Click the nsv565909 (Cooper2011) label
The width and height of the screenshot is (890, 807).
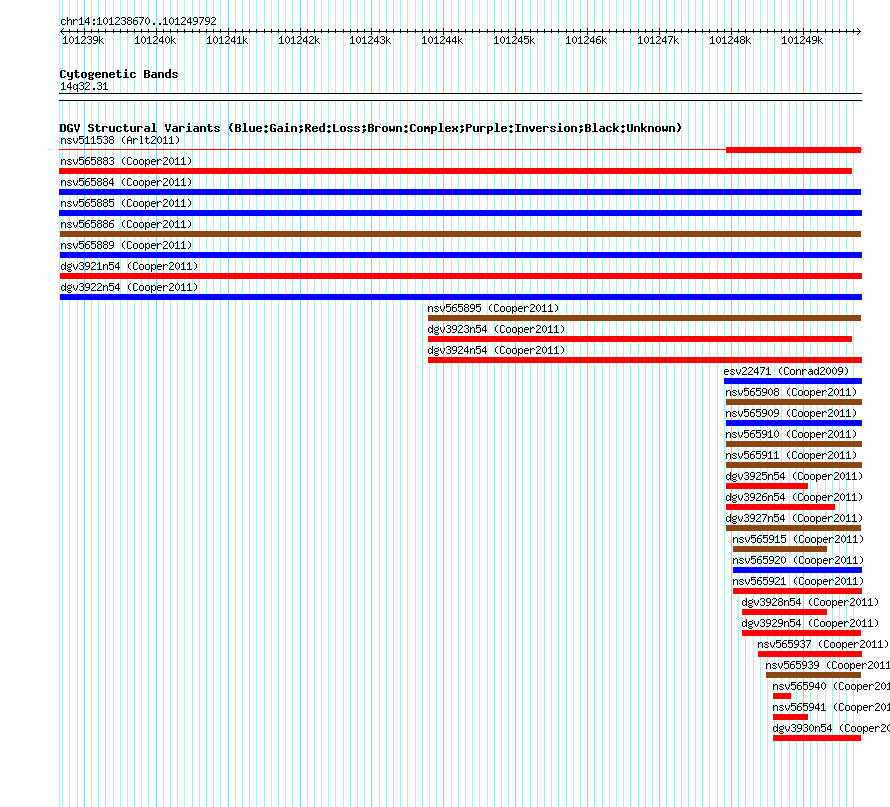[791, 413]
